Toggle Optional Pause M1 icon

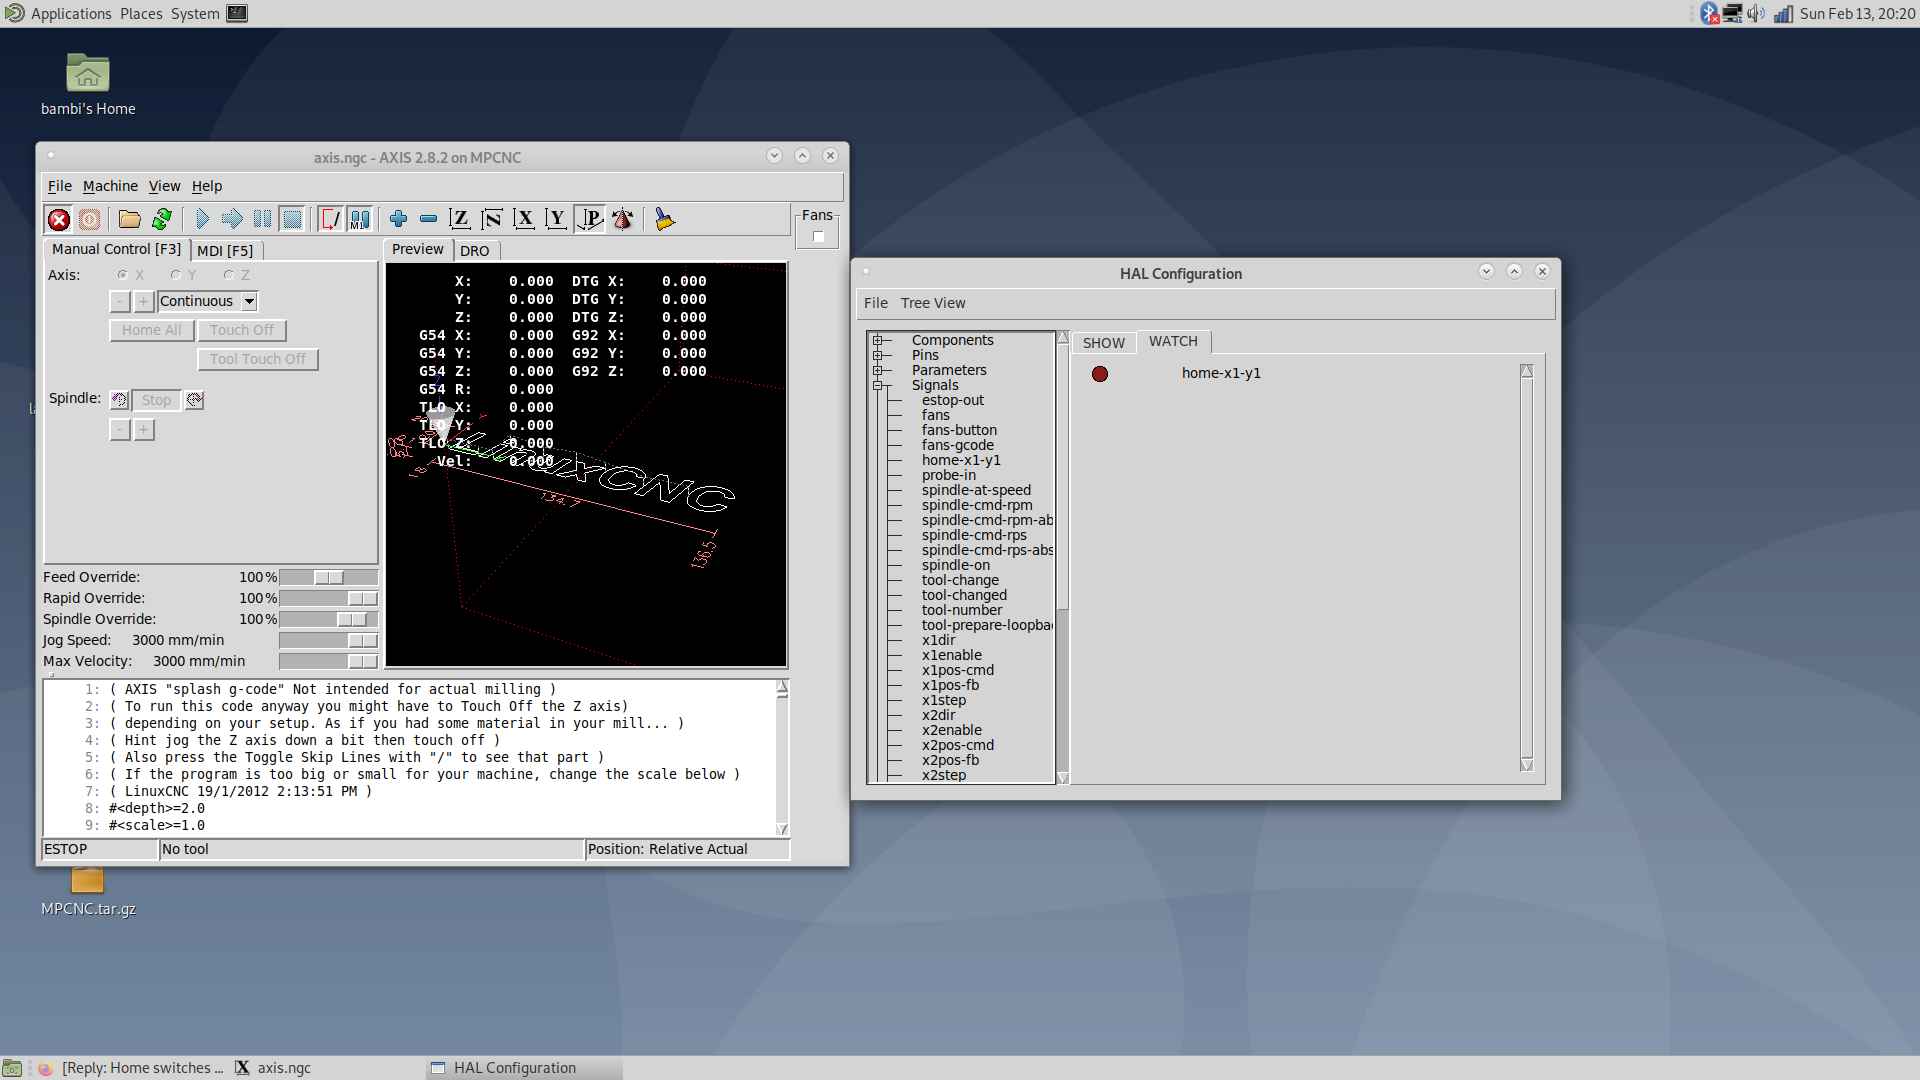point(360,219)
